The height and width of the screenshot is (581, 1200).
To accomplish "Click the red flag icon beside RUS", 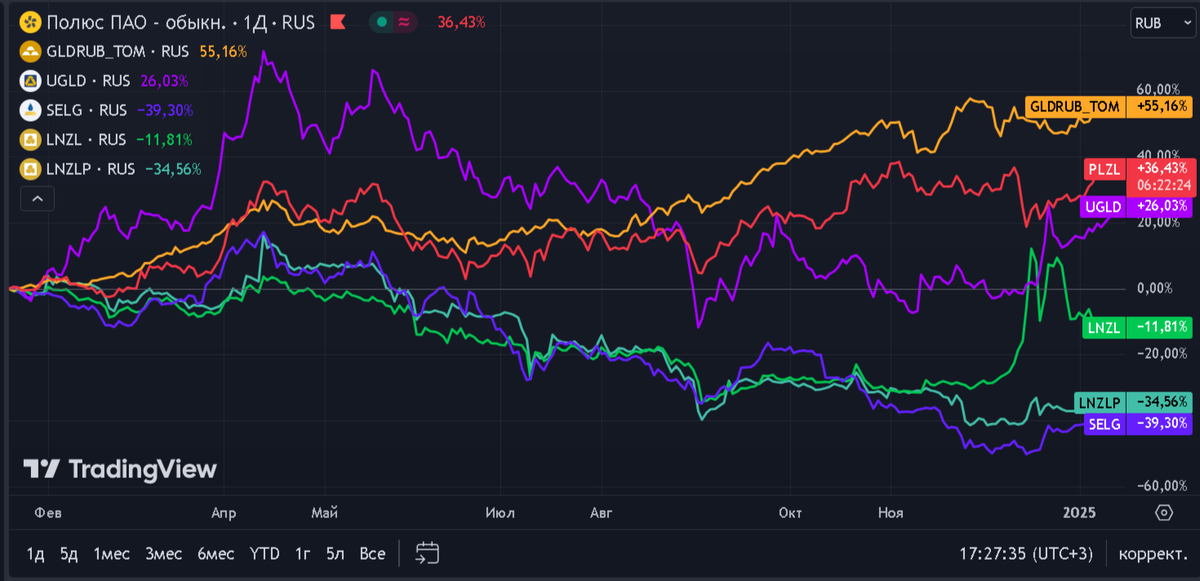I will 338,22.
